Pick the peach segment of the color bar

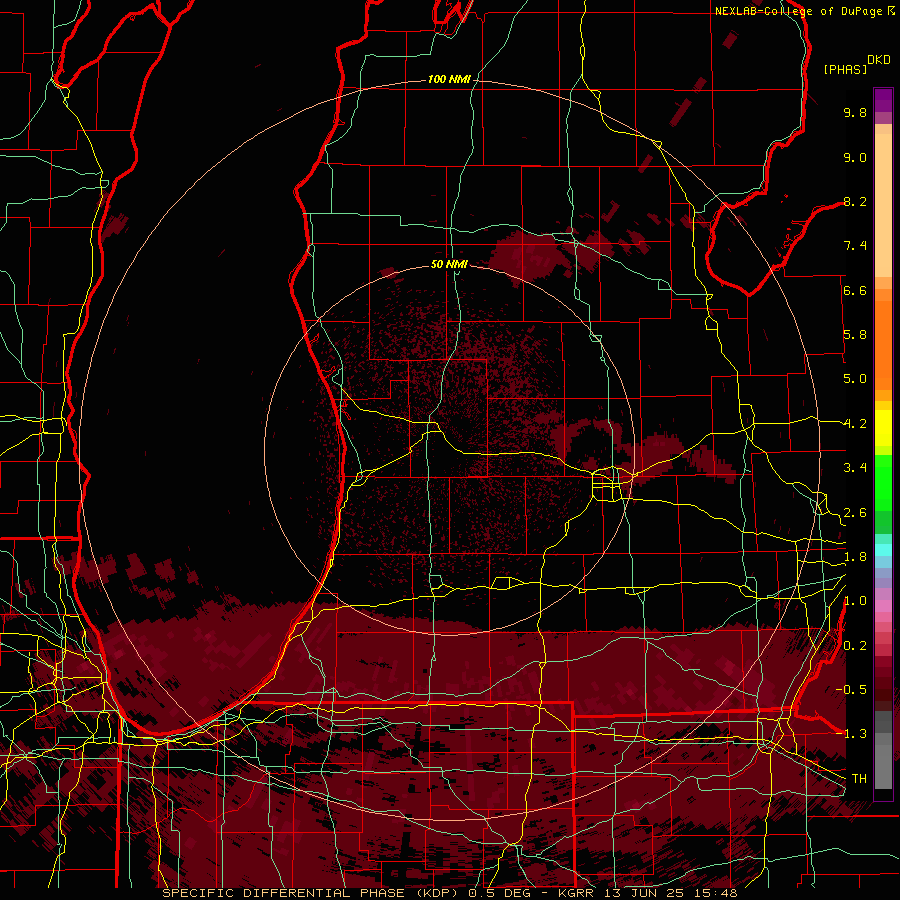coord(883,205)
